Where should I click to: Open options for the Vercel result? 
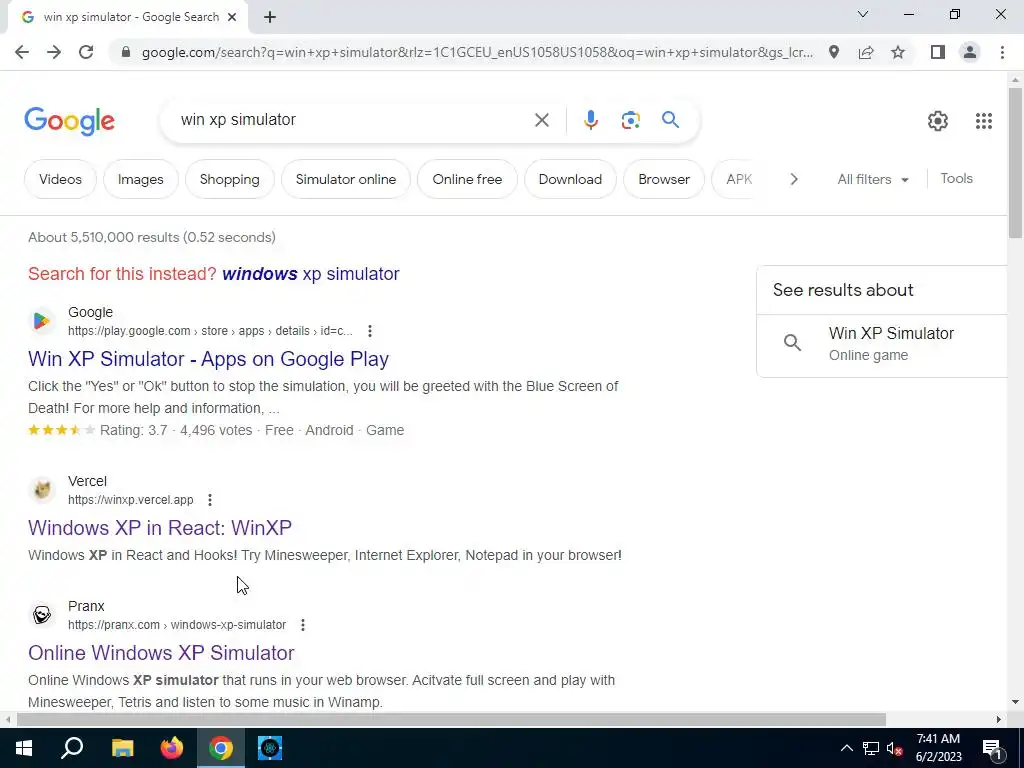(210, 500)
